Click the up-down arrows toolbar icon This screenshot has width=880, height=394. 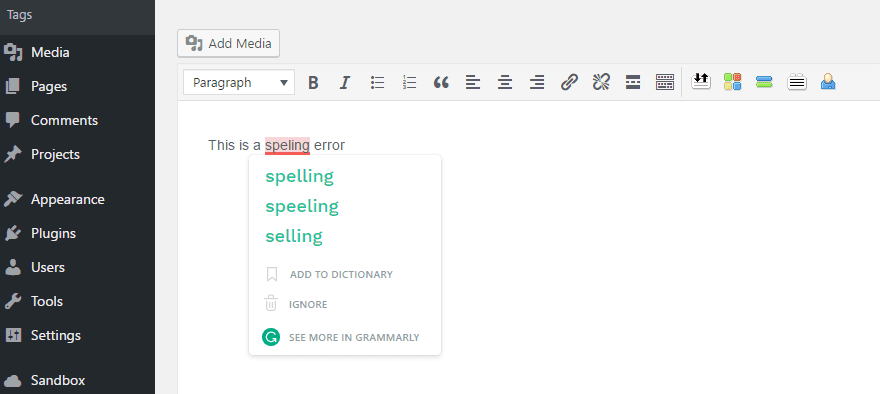click(x=700, y=82)
